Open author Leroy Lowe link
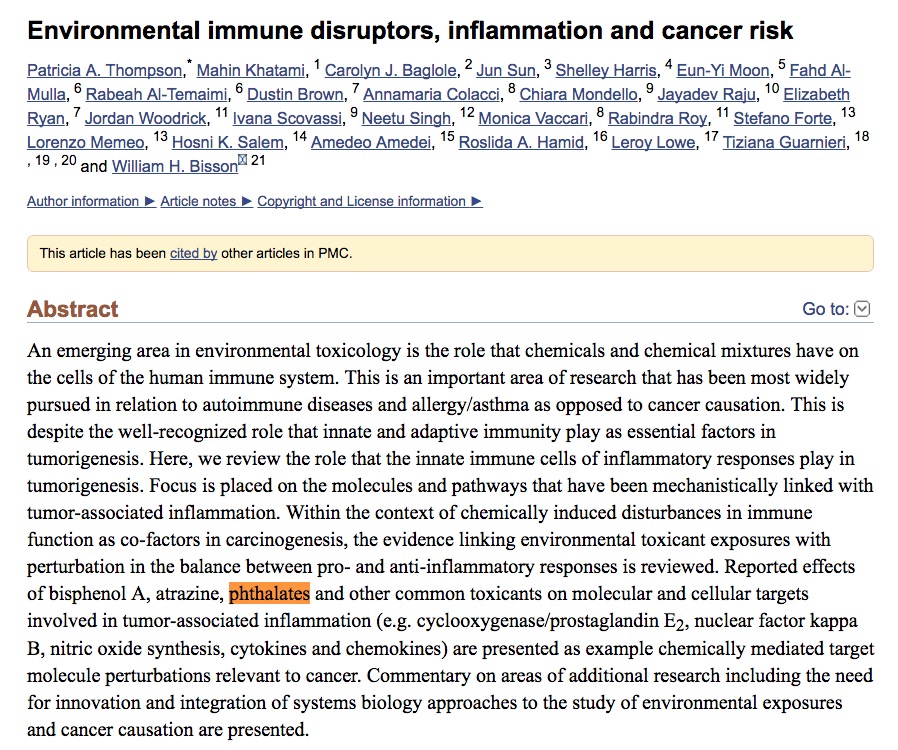Image resolution: width=898 pixels, height=750 pixels. 653,142
